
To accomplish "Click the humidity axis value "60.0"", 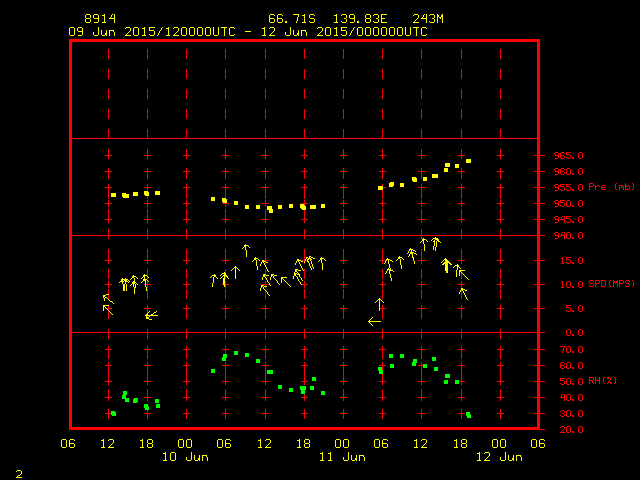I will [x=571, y=366].
